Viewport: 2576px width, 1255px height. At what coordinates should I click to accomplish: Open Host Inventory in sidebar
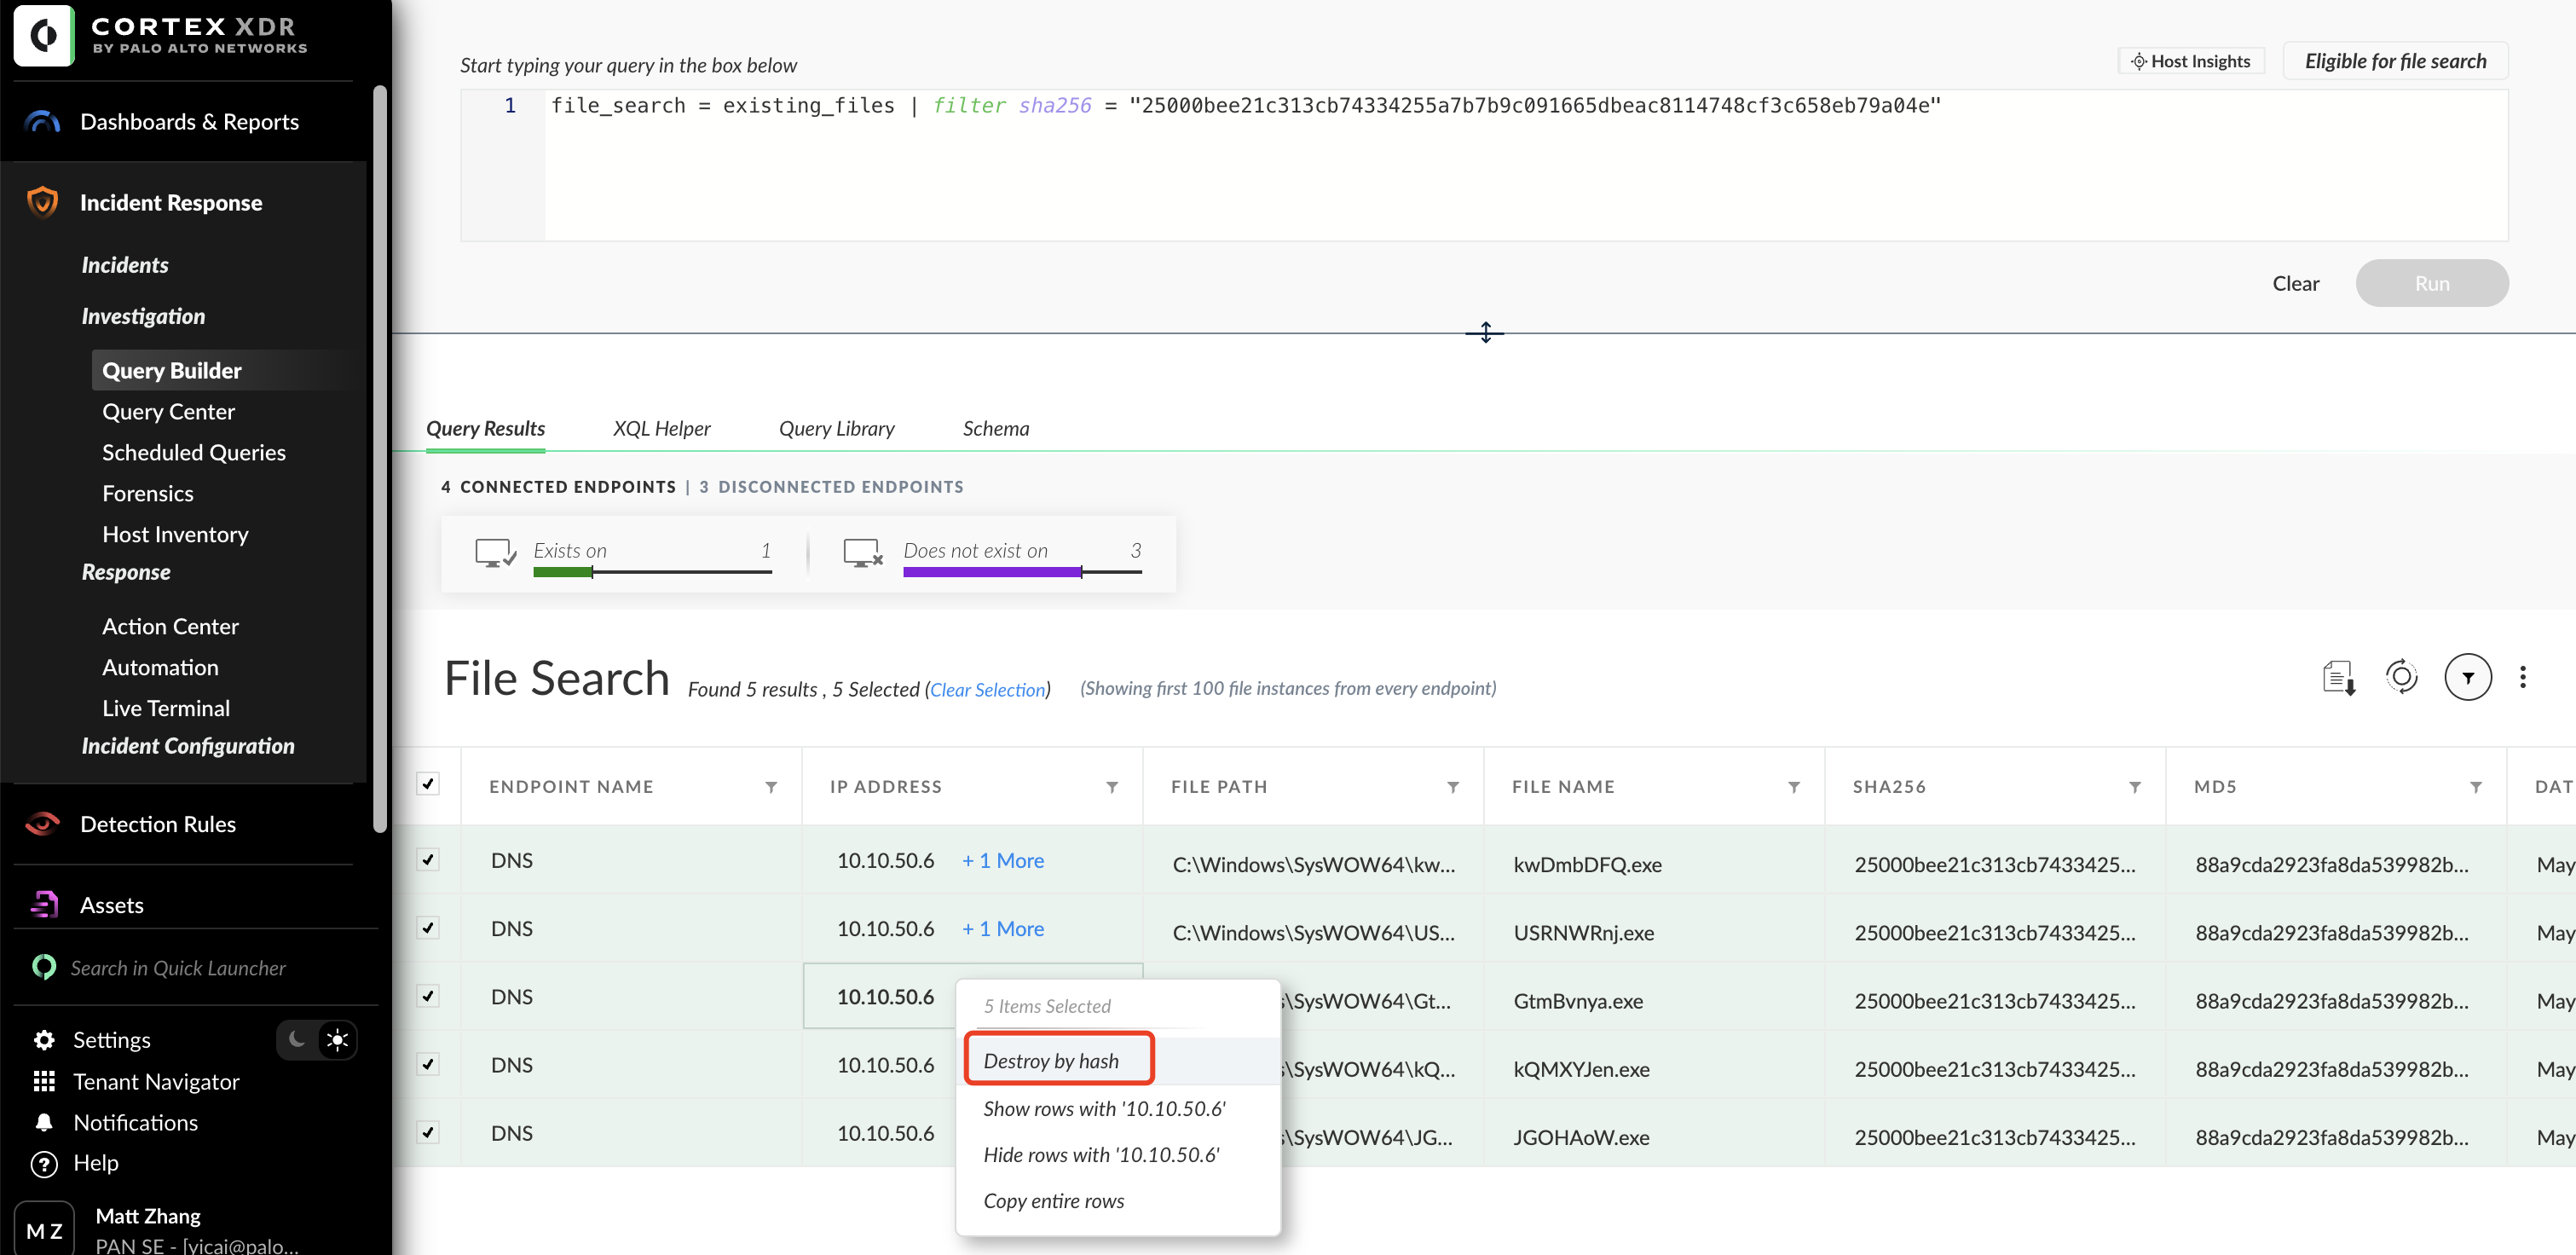[x=176, y=535]
